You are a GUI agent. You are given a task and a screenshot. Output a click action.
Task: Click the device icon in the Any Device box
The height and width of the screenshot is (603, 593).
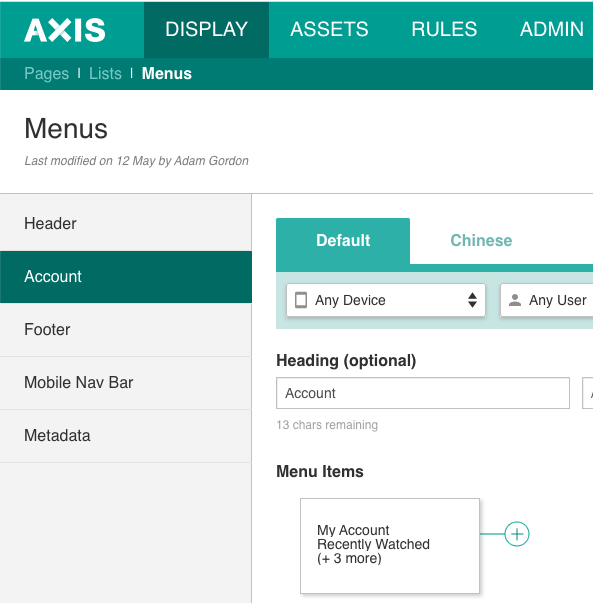pos(301,300)
